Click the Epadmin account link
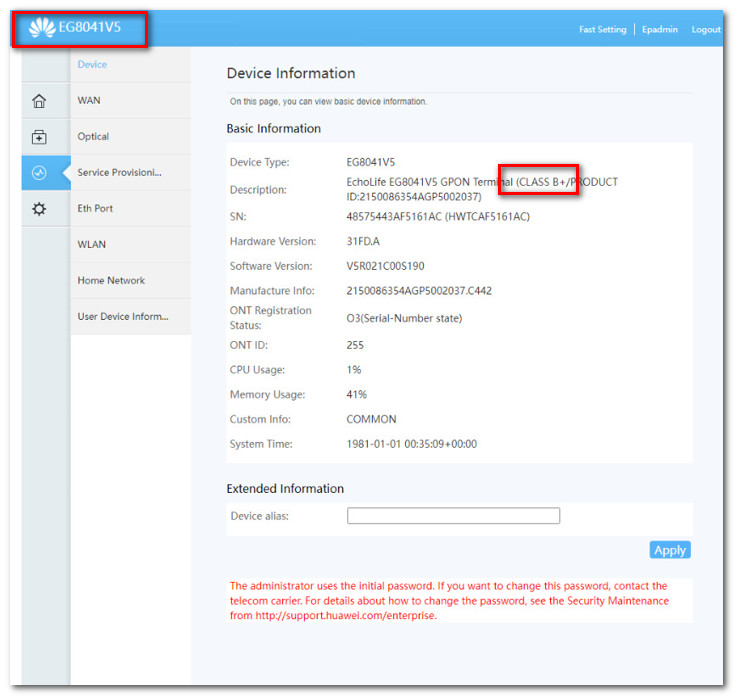The height and width of the screenshot is (696, 734). (659, 30)
